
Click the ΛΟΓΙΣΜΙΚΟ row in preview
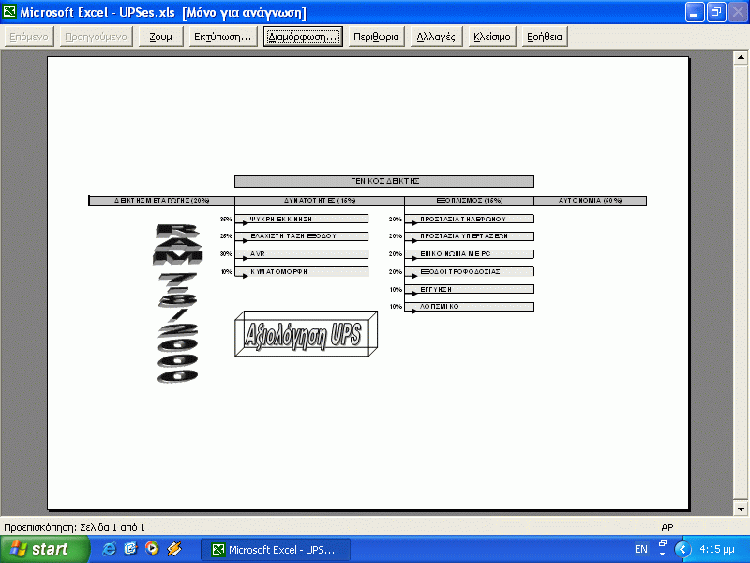(469, 307)
